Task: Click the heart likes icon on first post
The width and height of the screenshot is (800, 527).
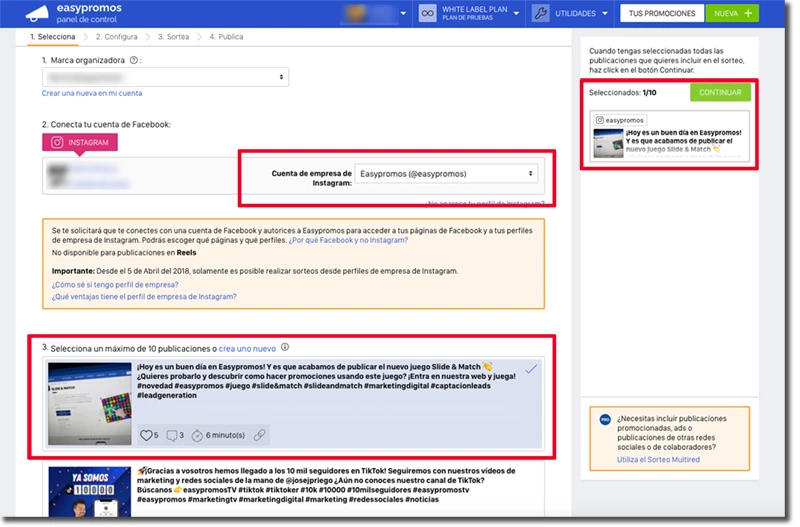Action: coord(146,435)
